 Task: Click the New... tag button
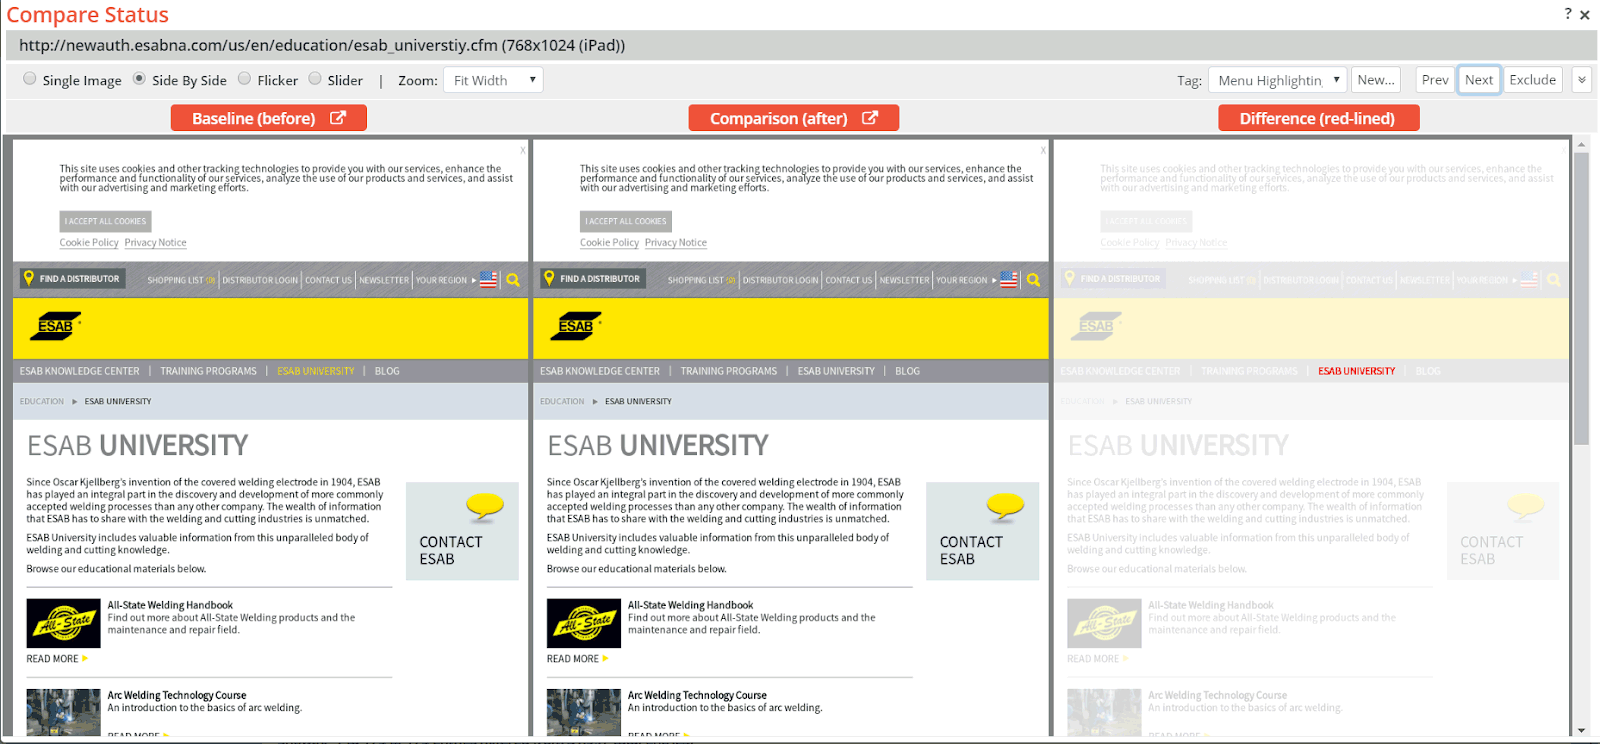pyautogui.click(x=1376, y=80)
